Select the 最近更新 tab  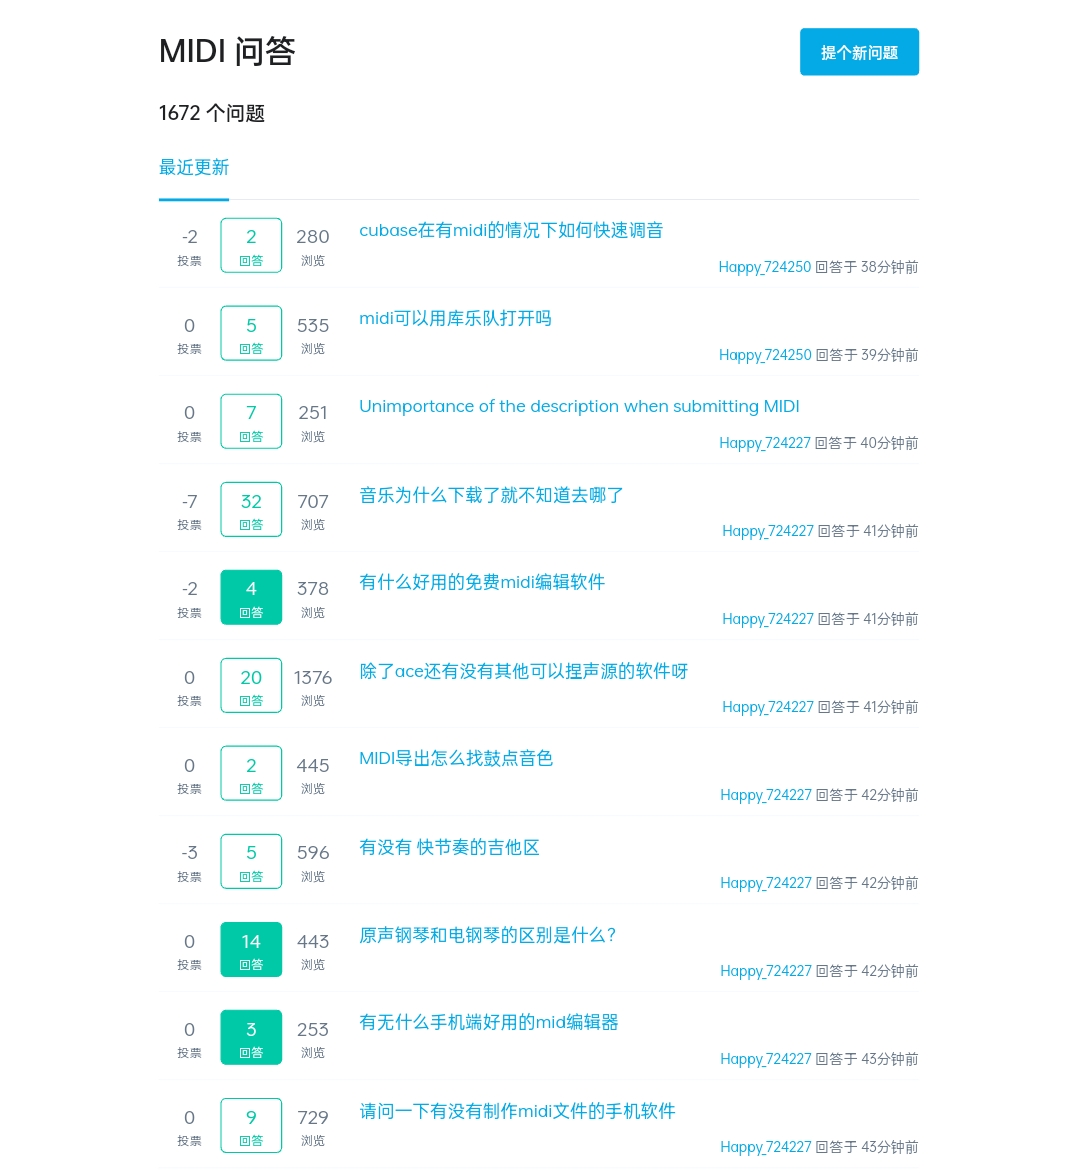coord(194,167)
